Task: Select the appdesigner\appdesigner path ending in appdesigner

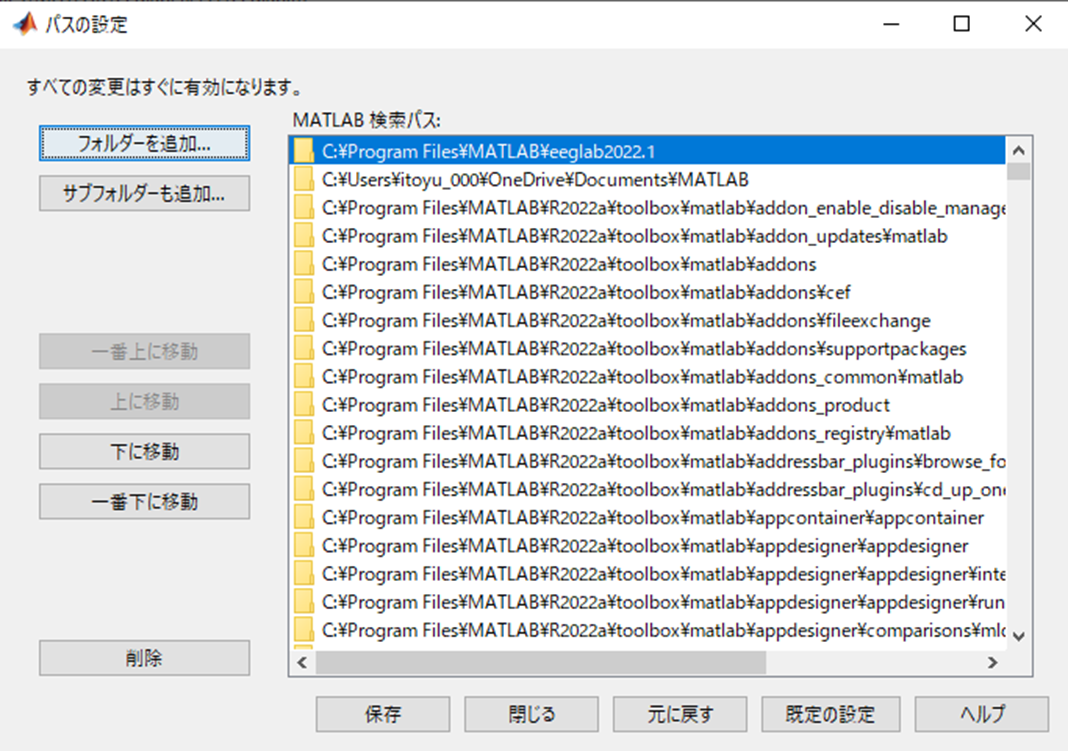Action: pos(648,546)
